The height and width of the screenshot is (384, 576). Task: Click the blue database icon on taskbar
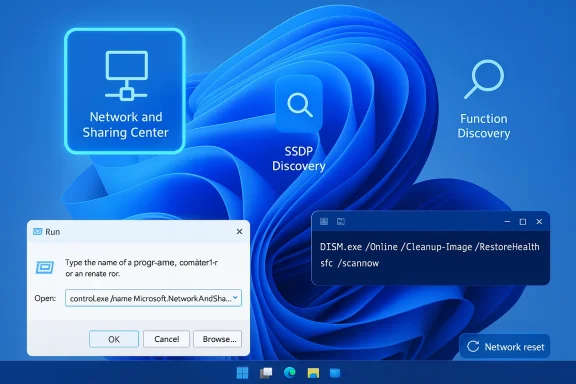[335, 373]
